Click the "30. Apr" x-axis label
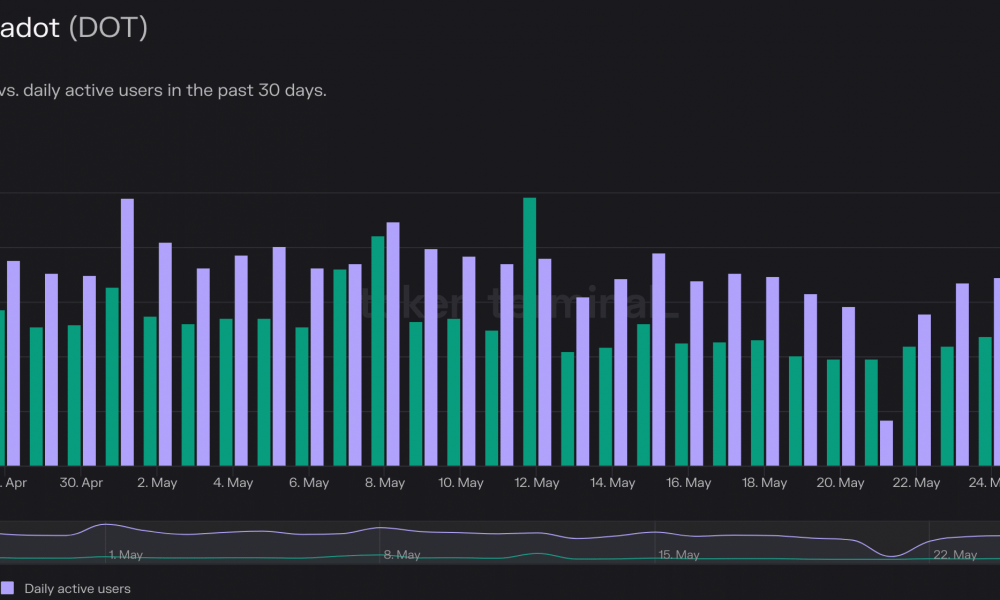This screenshot has width=1000, height=600. (81, 483)
